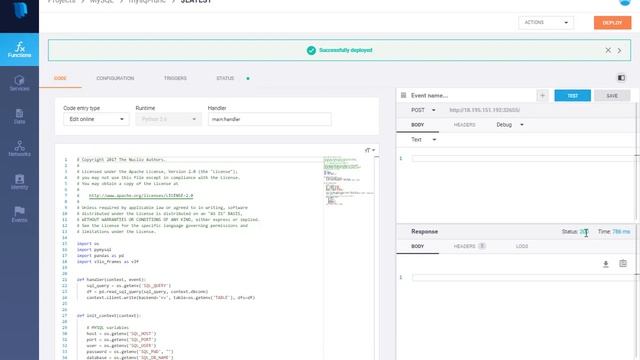
Task: Click the request URL text
Action: 484,110
